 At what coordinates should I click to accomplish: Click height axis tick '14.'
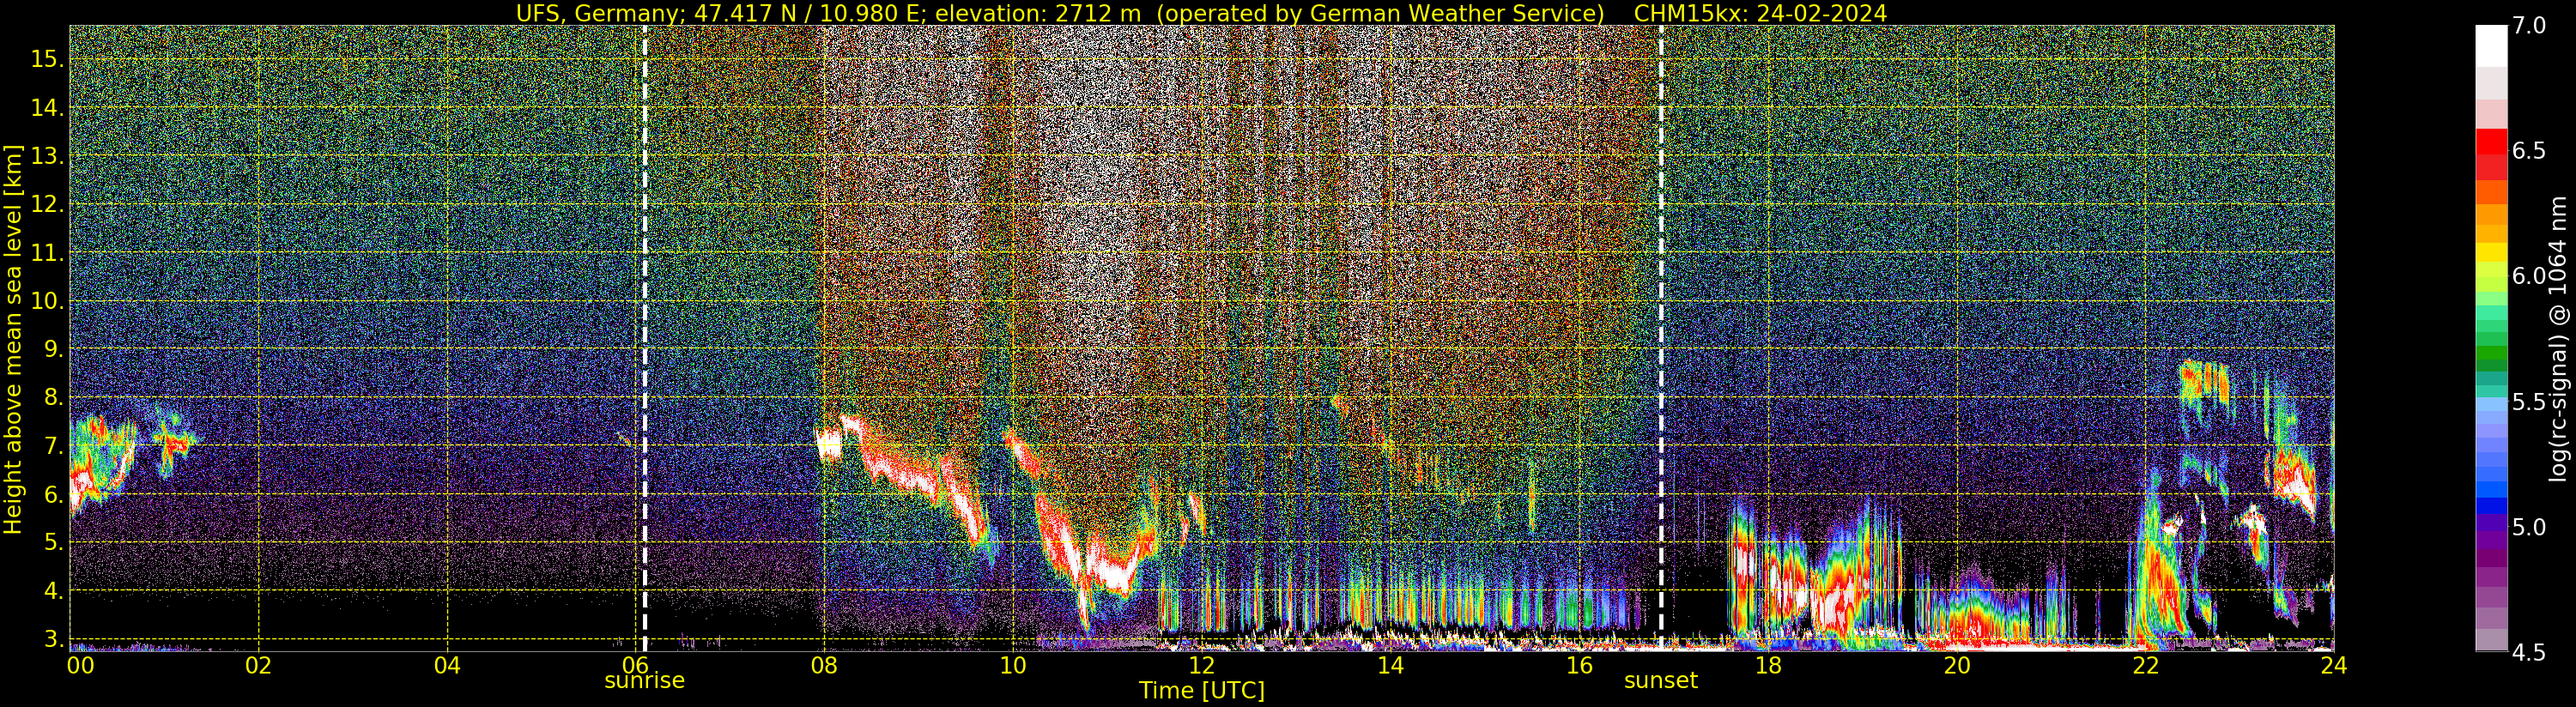tap(46, 108)
